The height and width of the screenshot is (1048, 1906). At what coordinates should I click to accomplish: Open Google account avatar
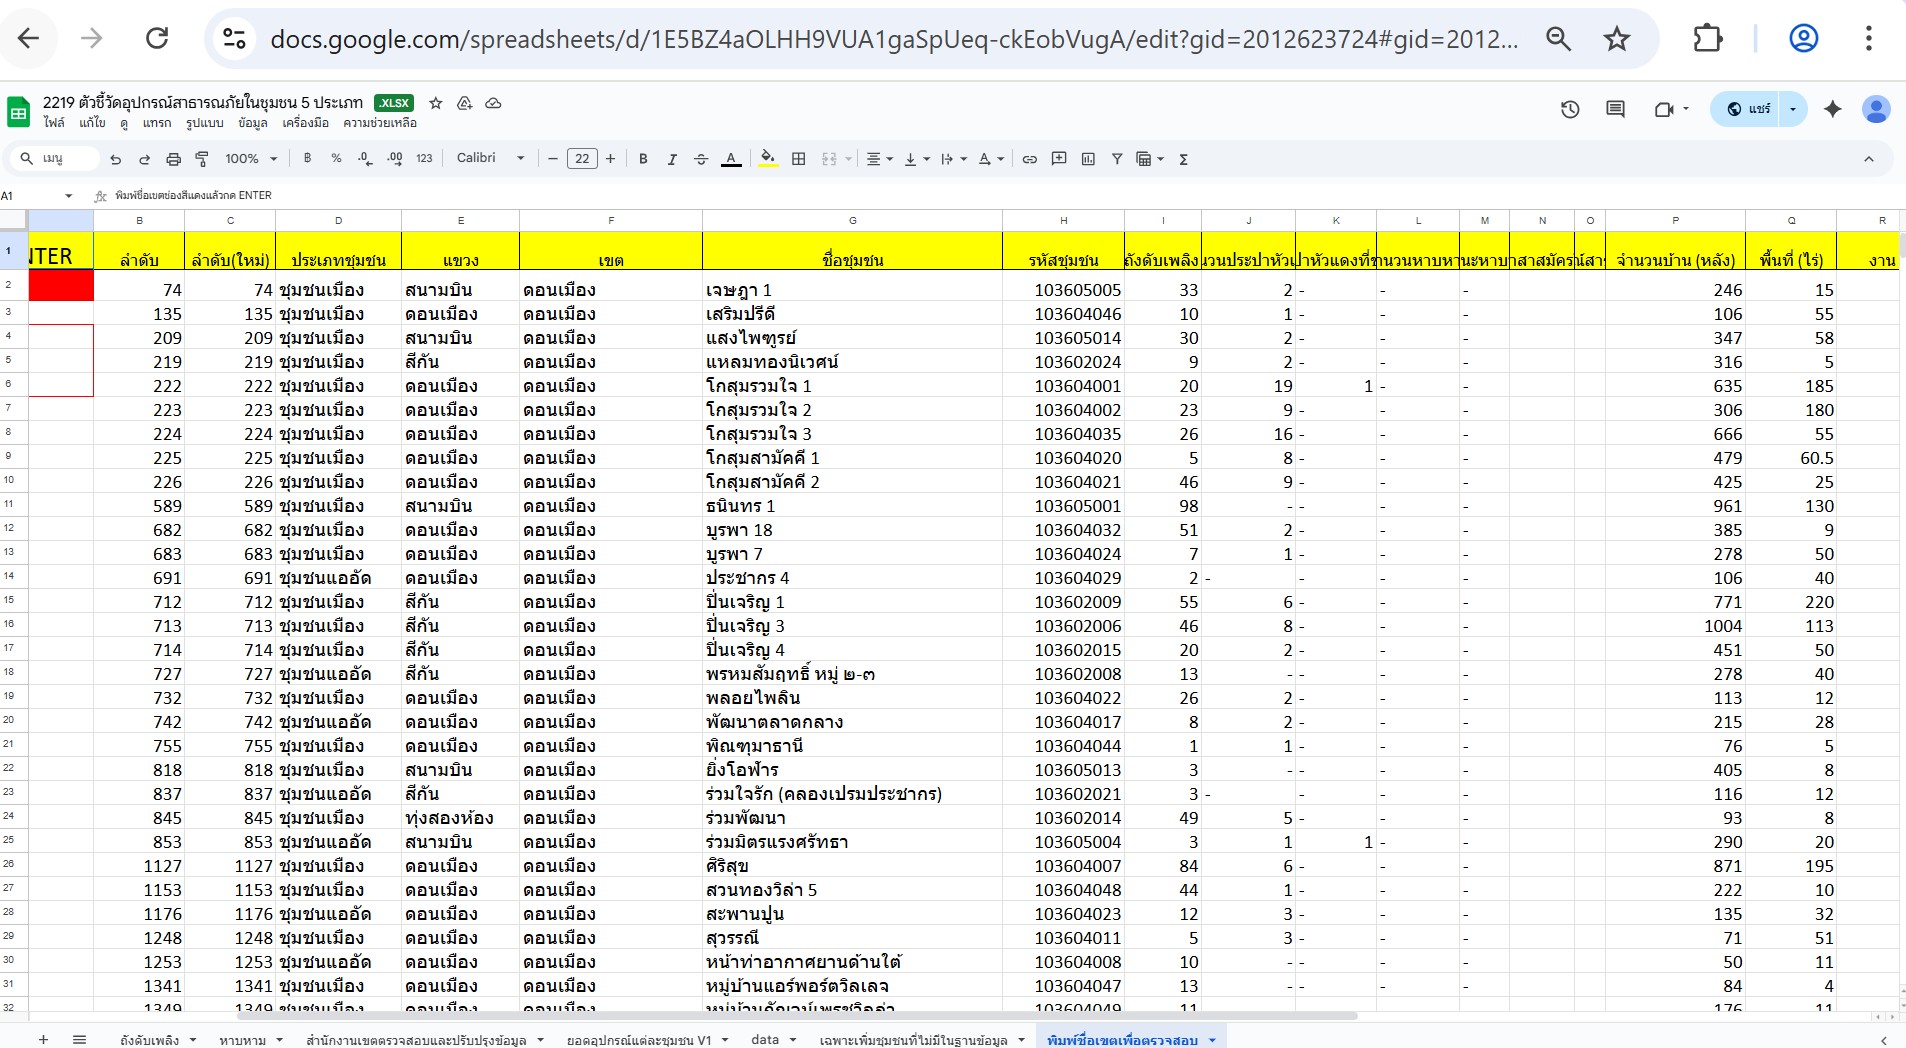[x=1876, y=109]
